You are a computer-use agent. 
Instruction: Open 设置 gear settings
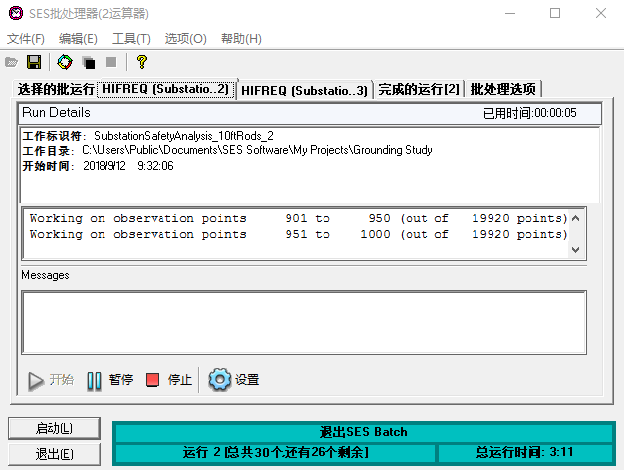pyautogui.click(x=234, y=380)
